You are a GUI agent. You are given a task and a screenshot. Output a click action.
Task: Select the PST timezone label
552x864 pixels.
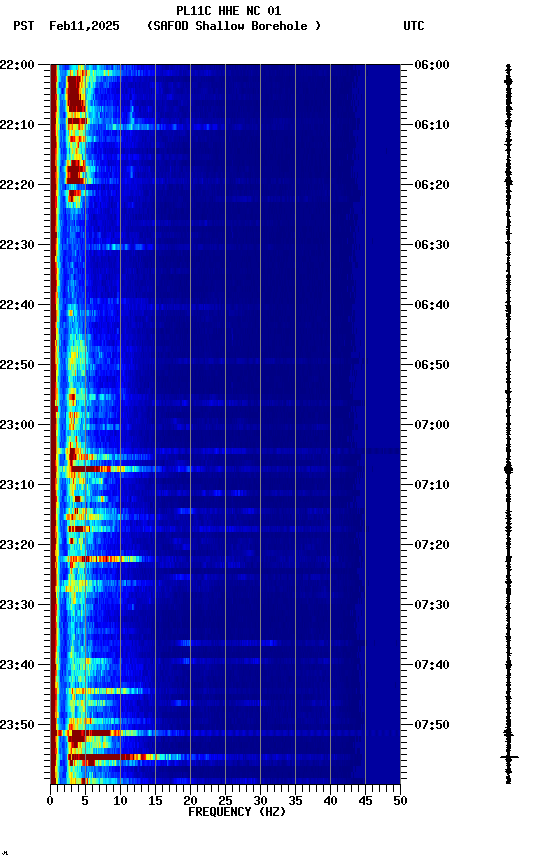24,26
